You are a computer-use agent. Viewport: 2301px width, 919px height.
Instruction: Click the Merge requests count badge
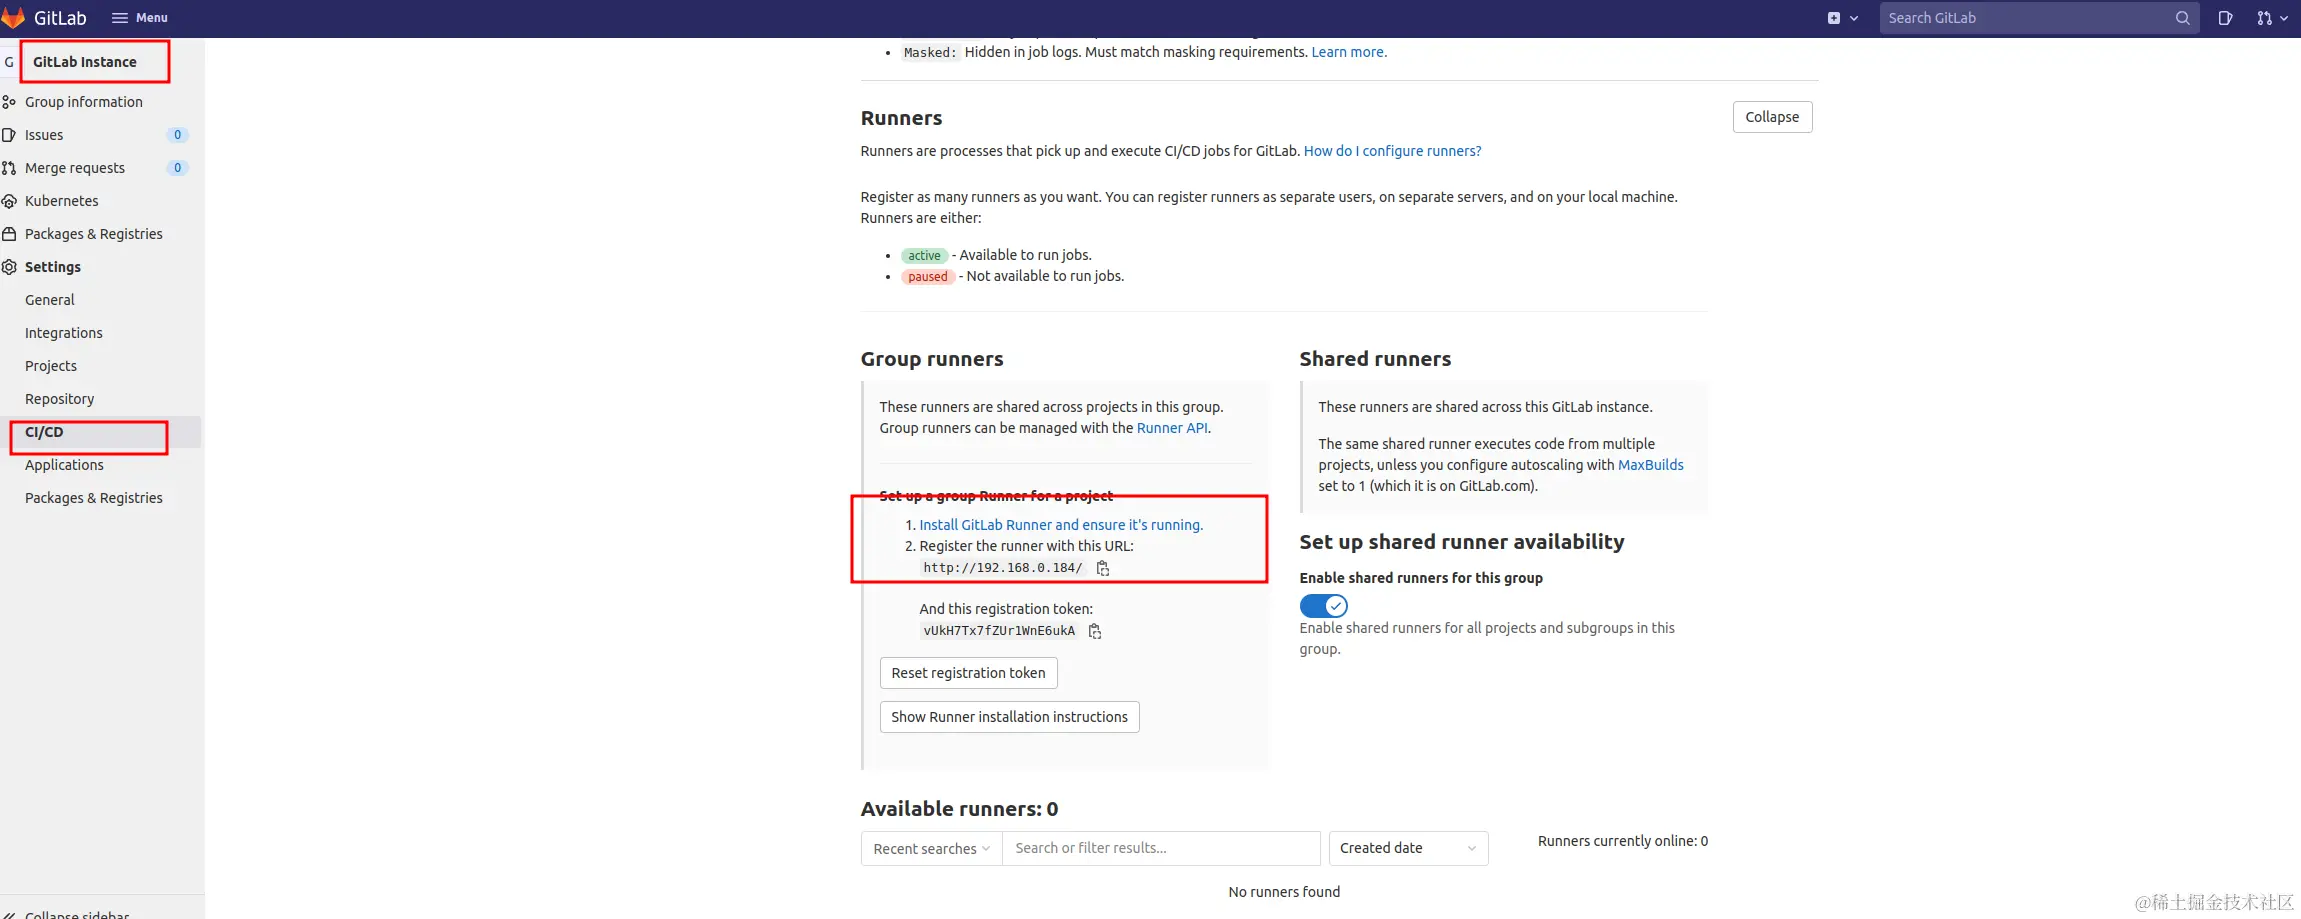pos(178,168)
